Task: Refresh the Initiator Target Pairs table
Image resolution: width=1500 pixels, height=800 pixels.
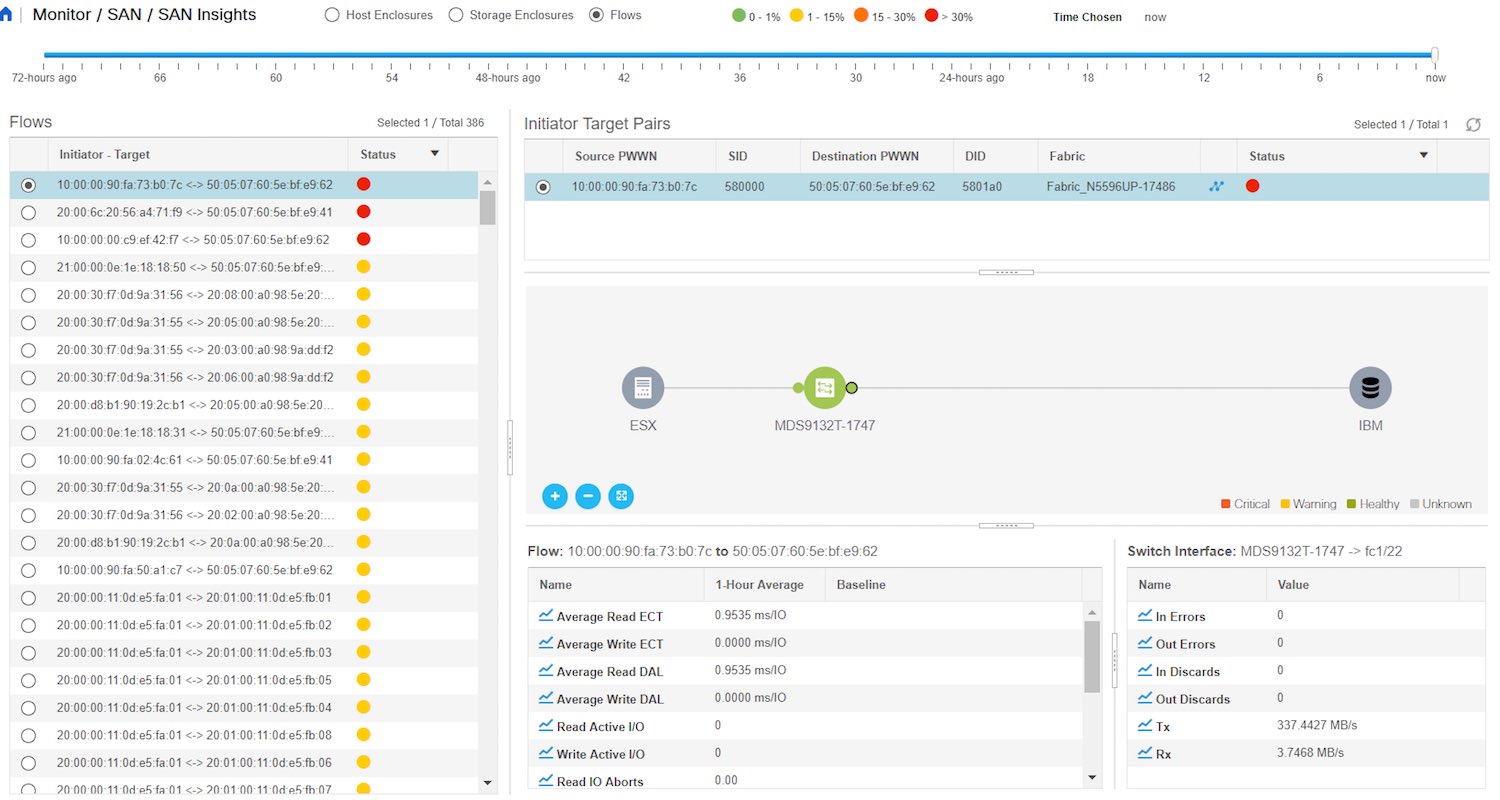Action: point(1473,125)
